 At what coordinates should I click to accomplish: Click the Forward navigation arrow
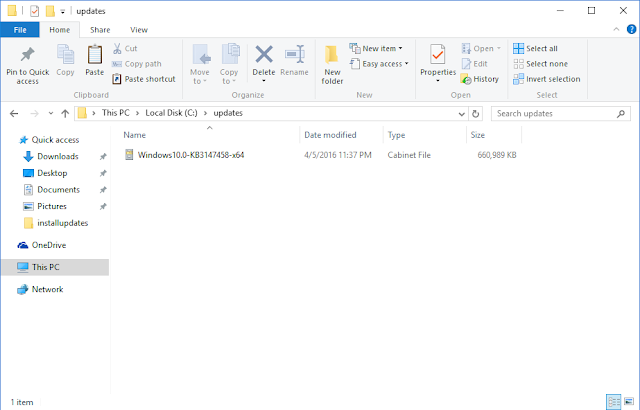tap(34, 113)
